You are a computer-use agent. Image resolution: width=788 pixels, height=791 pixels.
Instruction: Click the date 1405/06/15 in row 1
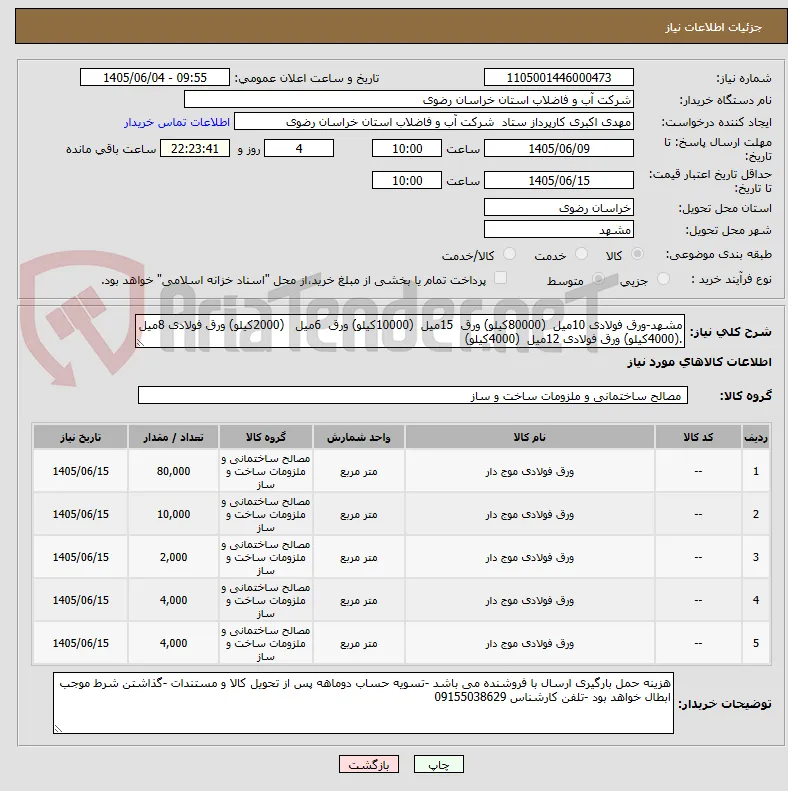click(81, 471)
